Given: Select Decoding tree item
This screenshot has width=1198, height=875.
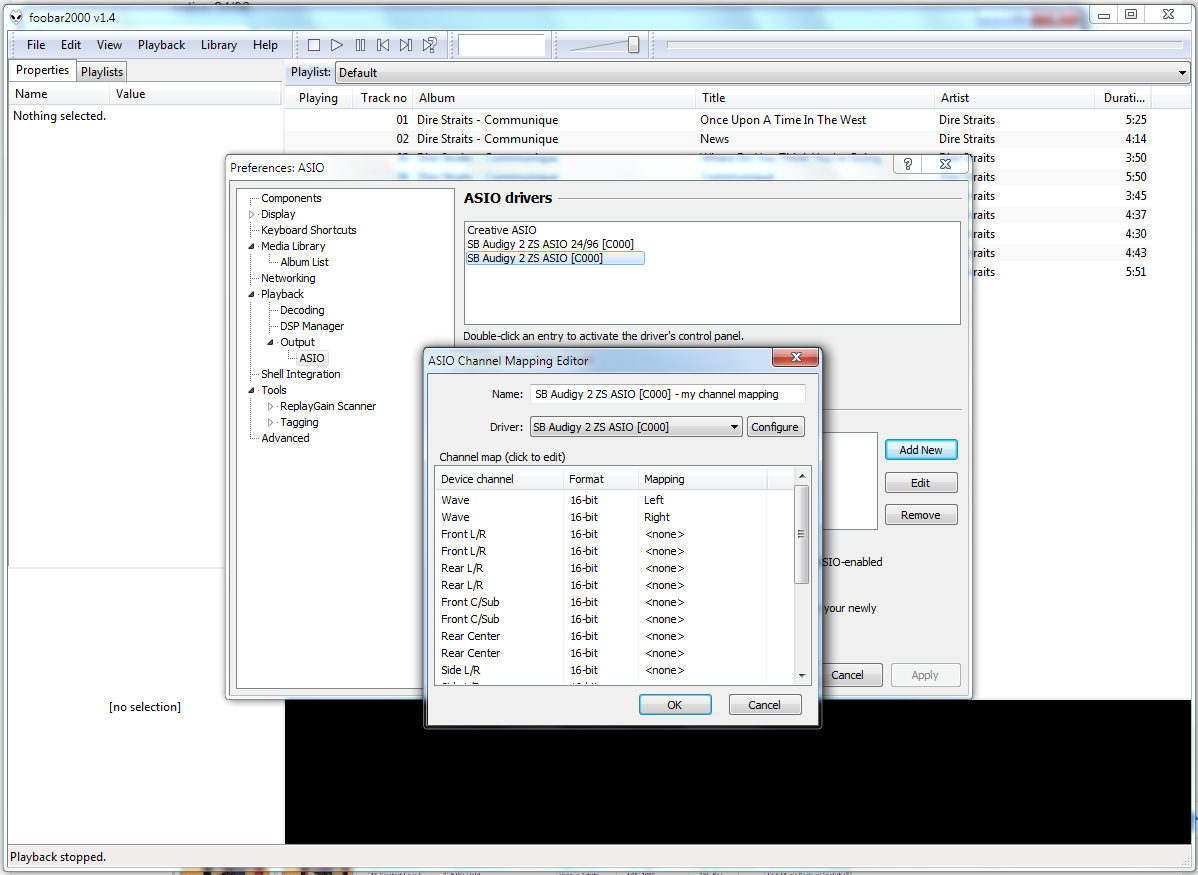Looking at the screenshot, I should (x=302, y=310).
